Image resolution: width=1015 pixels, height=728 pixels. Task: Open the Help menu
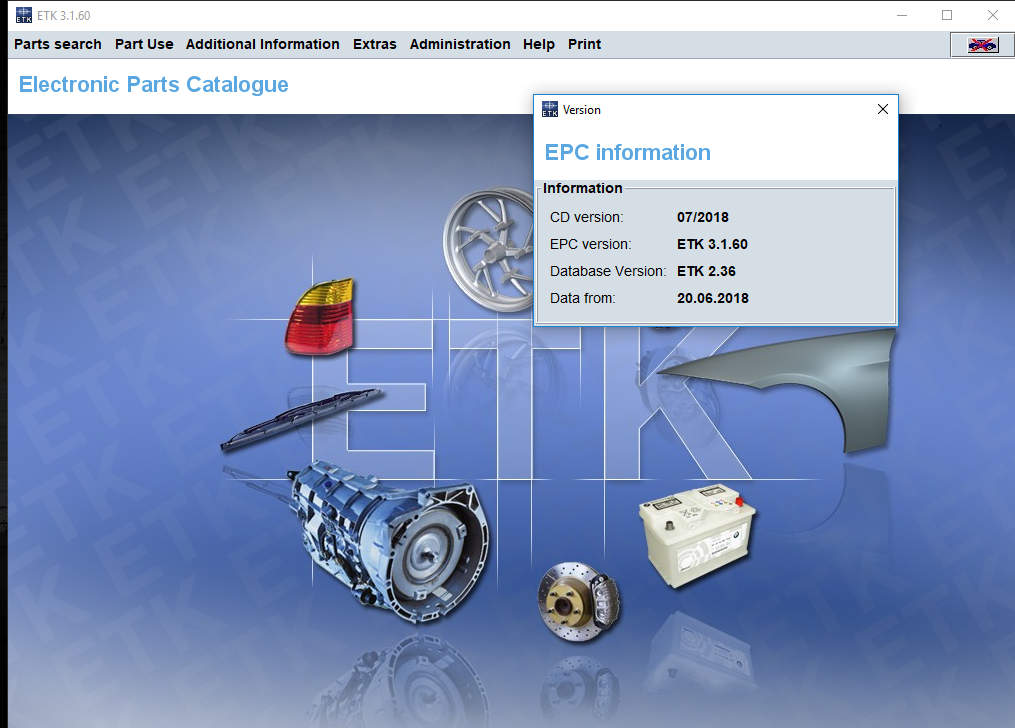(x=539, y=44)
